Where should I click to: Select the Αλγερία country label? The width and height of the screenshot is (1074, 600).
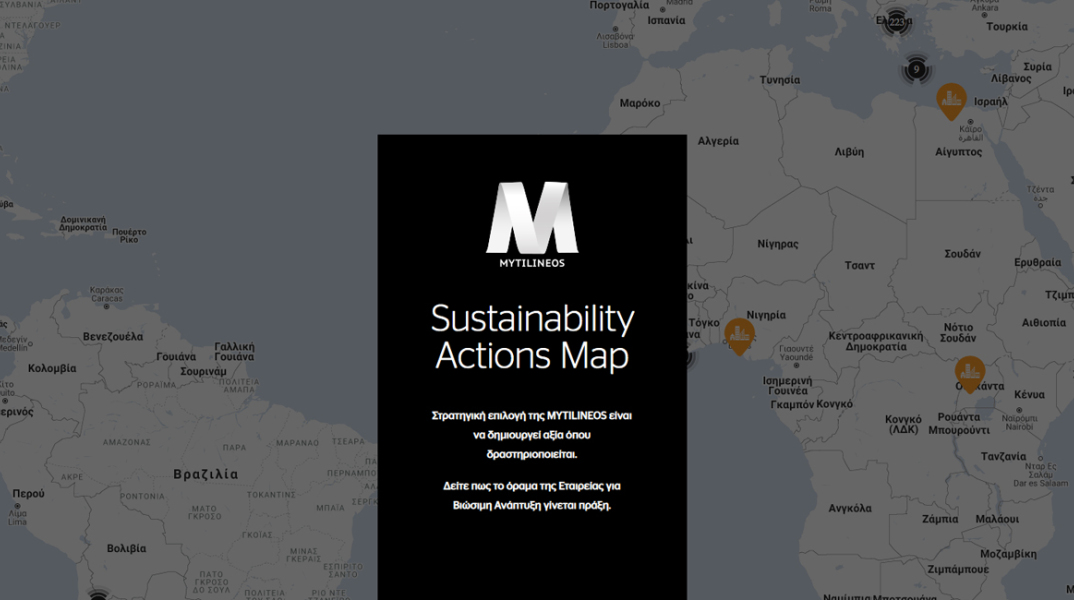718,141
